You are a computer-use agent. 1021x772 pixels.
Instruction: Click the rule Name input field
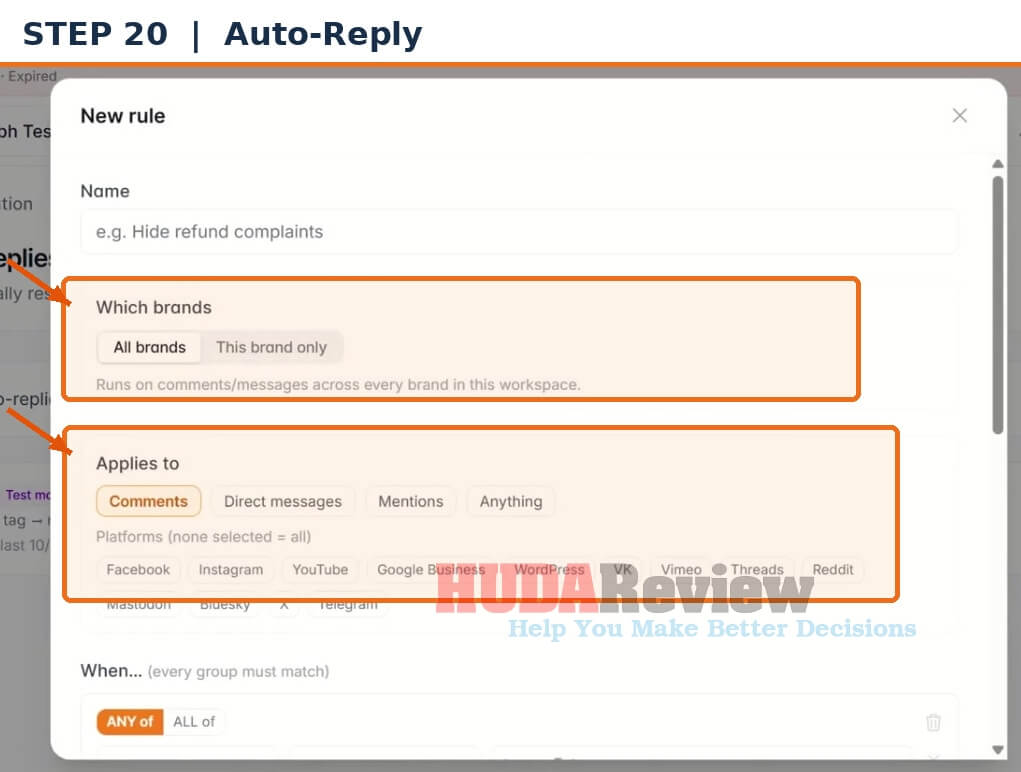click(x=519, y=232)
